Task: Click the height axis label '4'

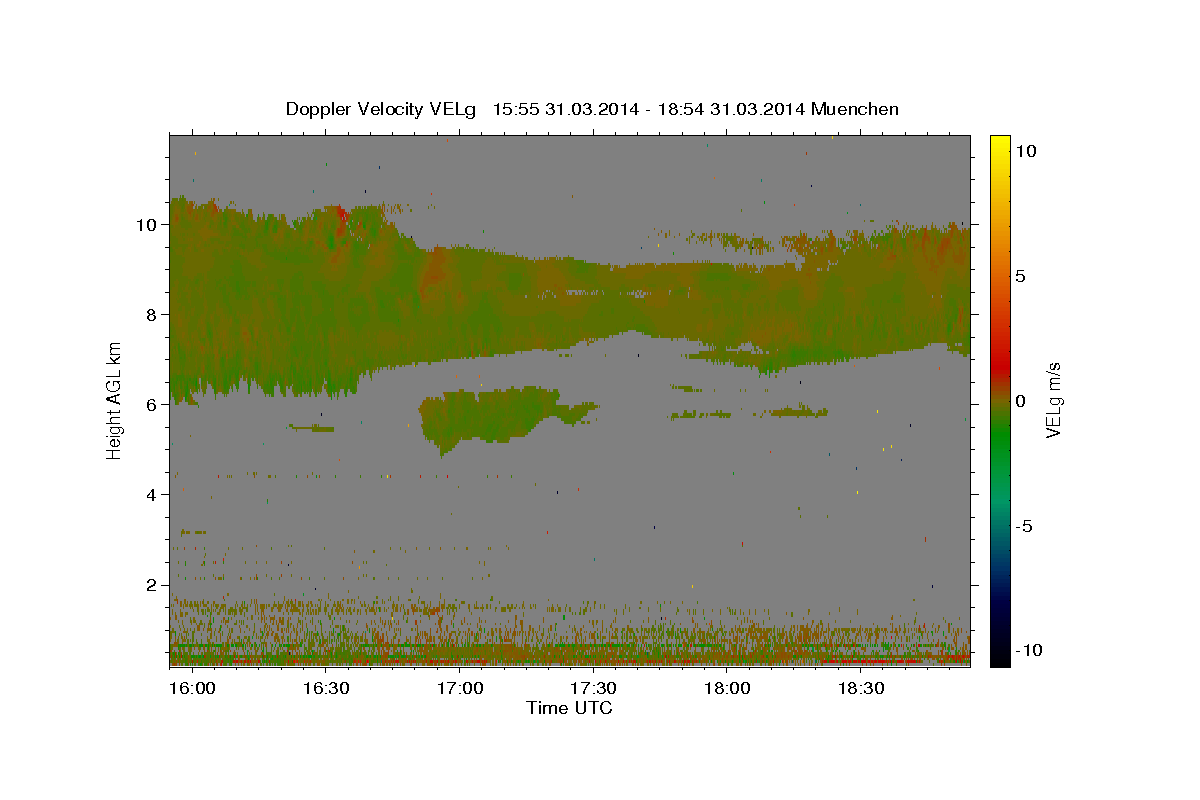Action: tap(152, 494)
